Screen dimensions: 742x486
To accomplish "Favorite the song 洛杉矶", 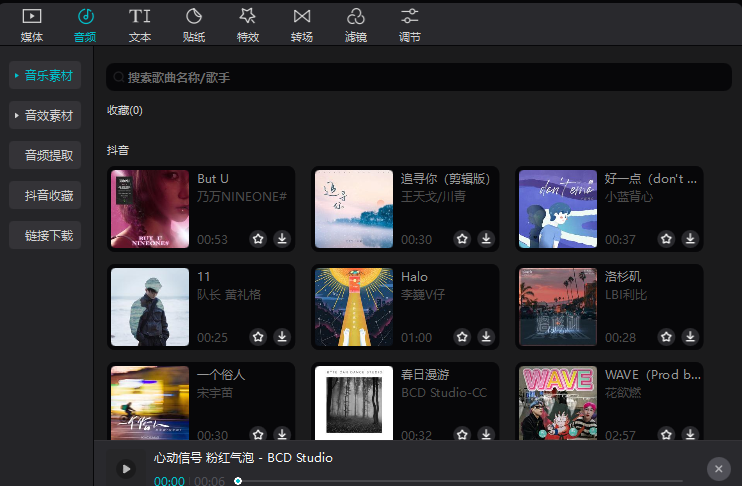I will click(666, 336).
